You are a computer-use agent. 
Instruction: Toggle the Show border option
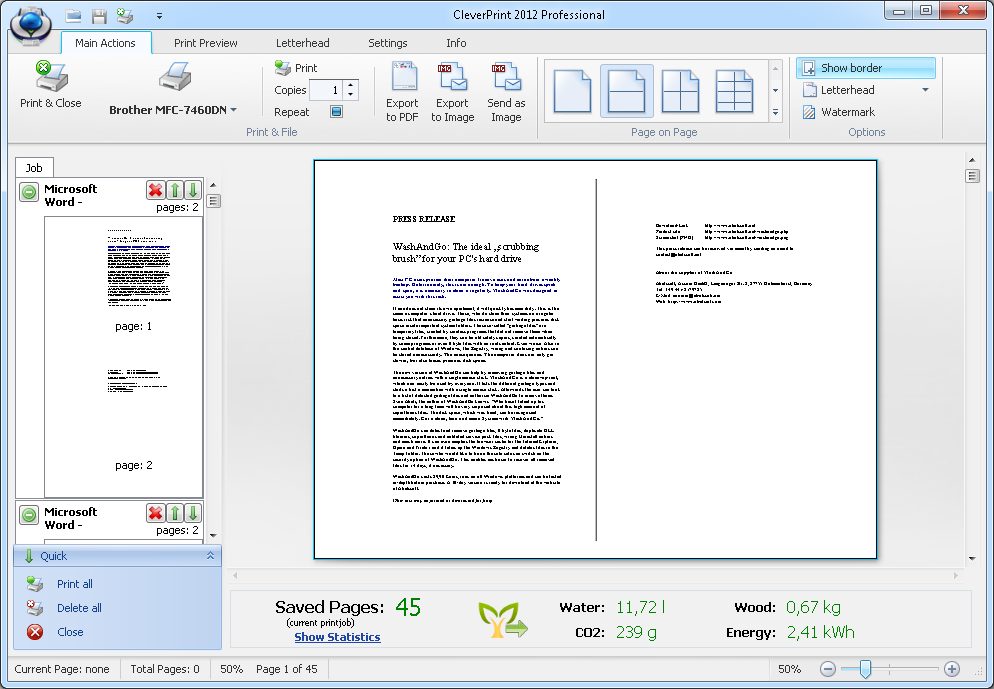tap(866, 68)
